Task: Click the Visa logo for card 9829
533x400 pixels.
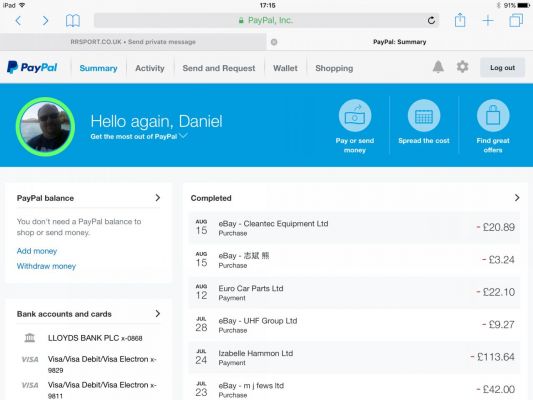Action: [30, 359]
